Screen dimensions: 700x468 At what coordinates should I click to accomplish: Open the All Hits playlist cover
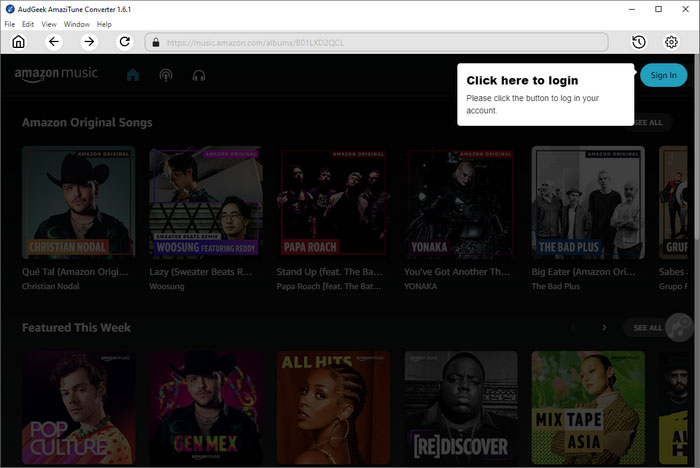pos(333,408)
